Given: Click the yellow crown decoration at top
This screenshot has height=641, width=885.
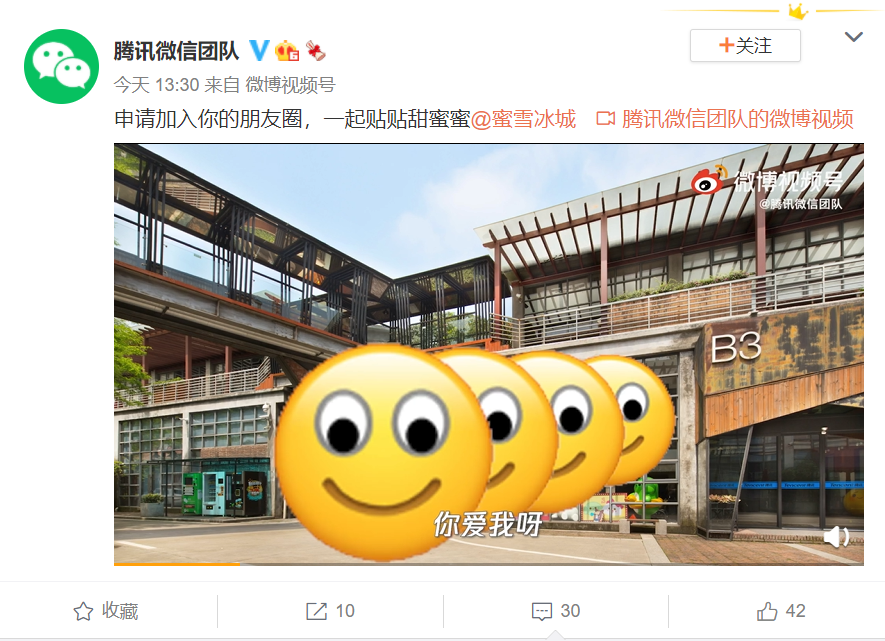Looking at the screenshot, I should tap(798, 11).
